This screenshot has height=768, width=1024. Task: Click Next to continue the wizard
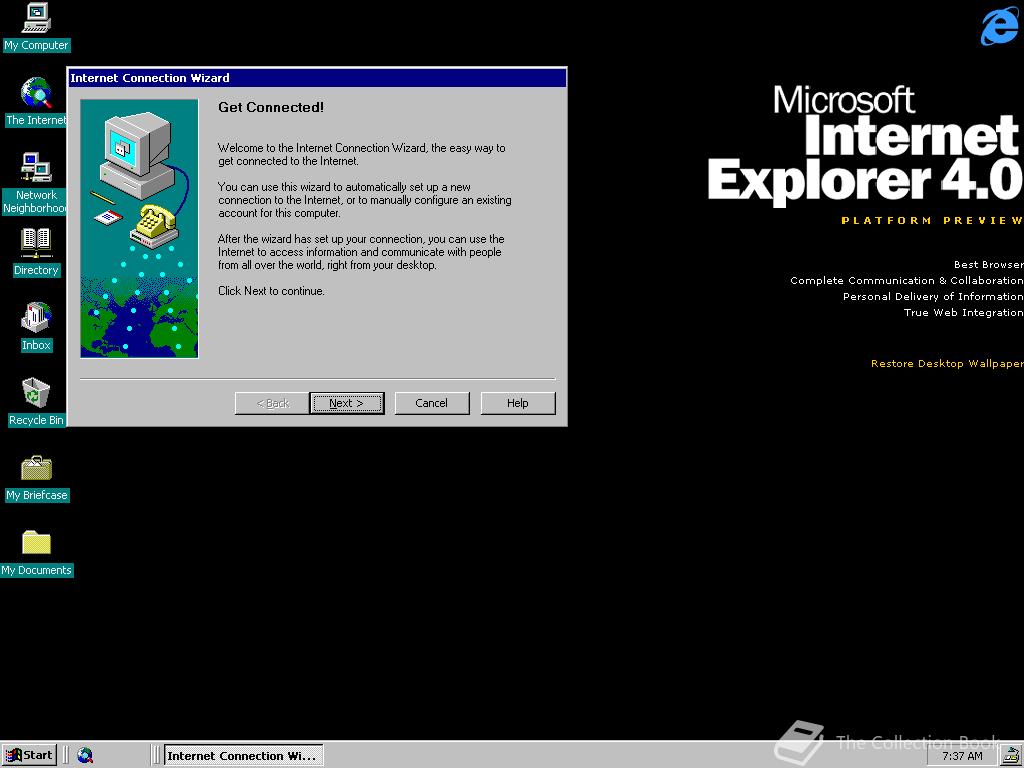click(x=347, y=403)
